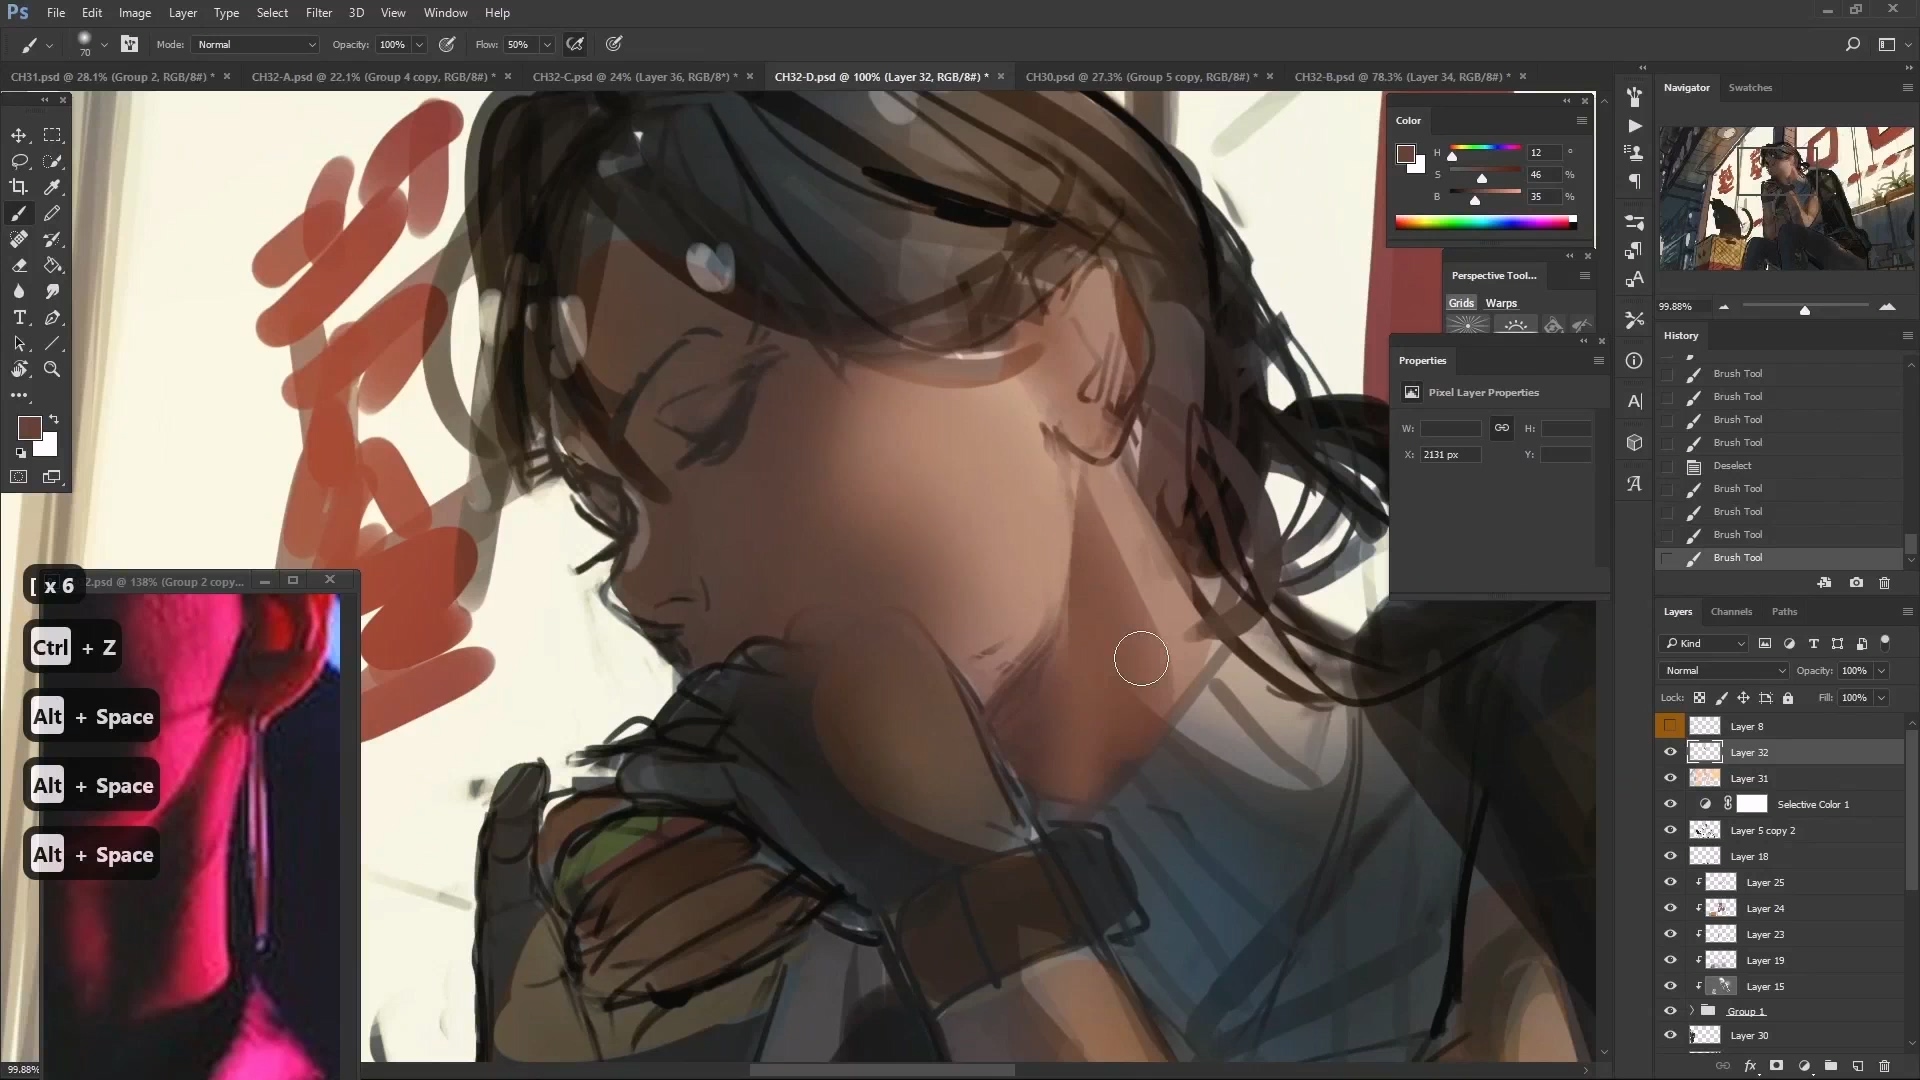This screenshot has width=1920, height=1080.
Task: Open layer Fill dropdown arrow
Action: [1882, 698]
